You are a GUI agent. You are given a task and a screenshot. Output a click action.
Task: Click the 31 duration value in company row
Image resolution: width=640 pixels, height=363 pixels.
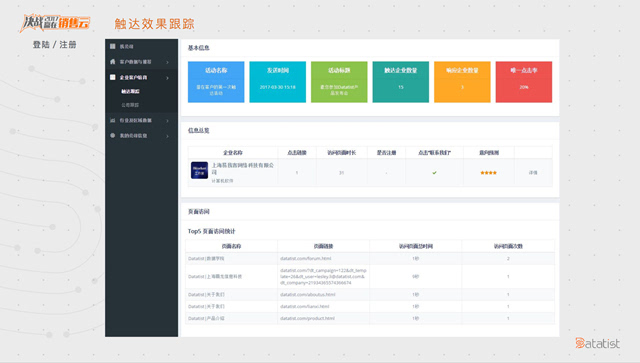click(x=341, y=173)
